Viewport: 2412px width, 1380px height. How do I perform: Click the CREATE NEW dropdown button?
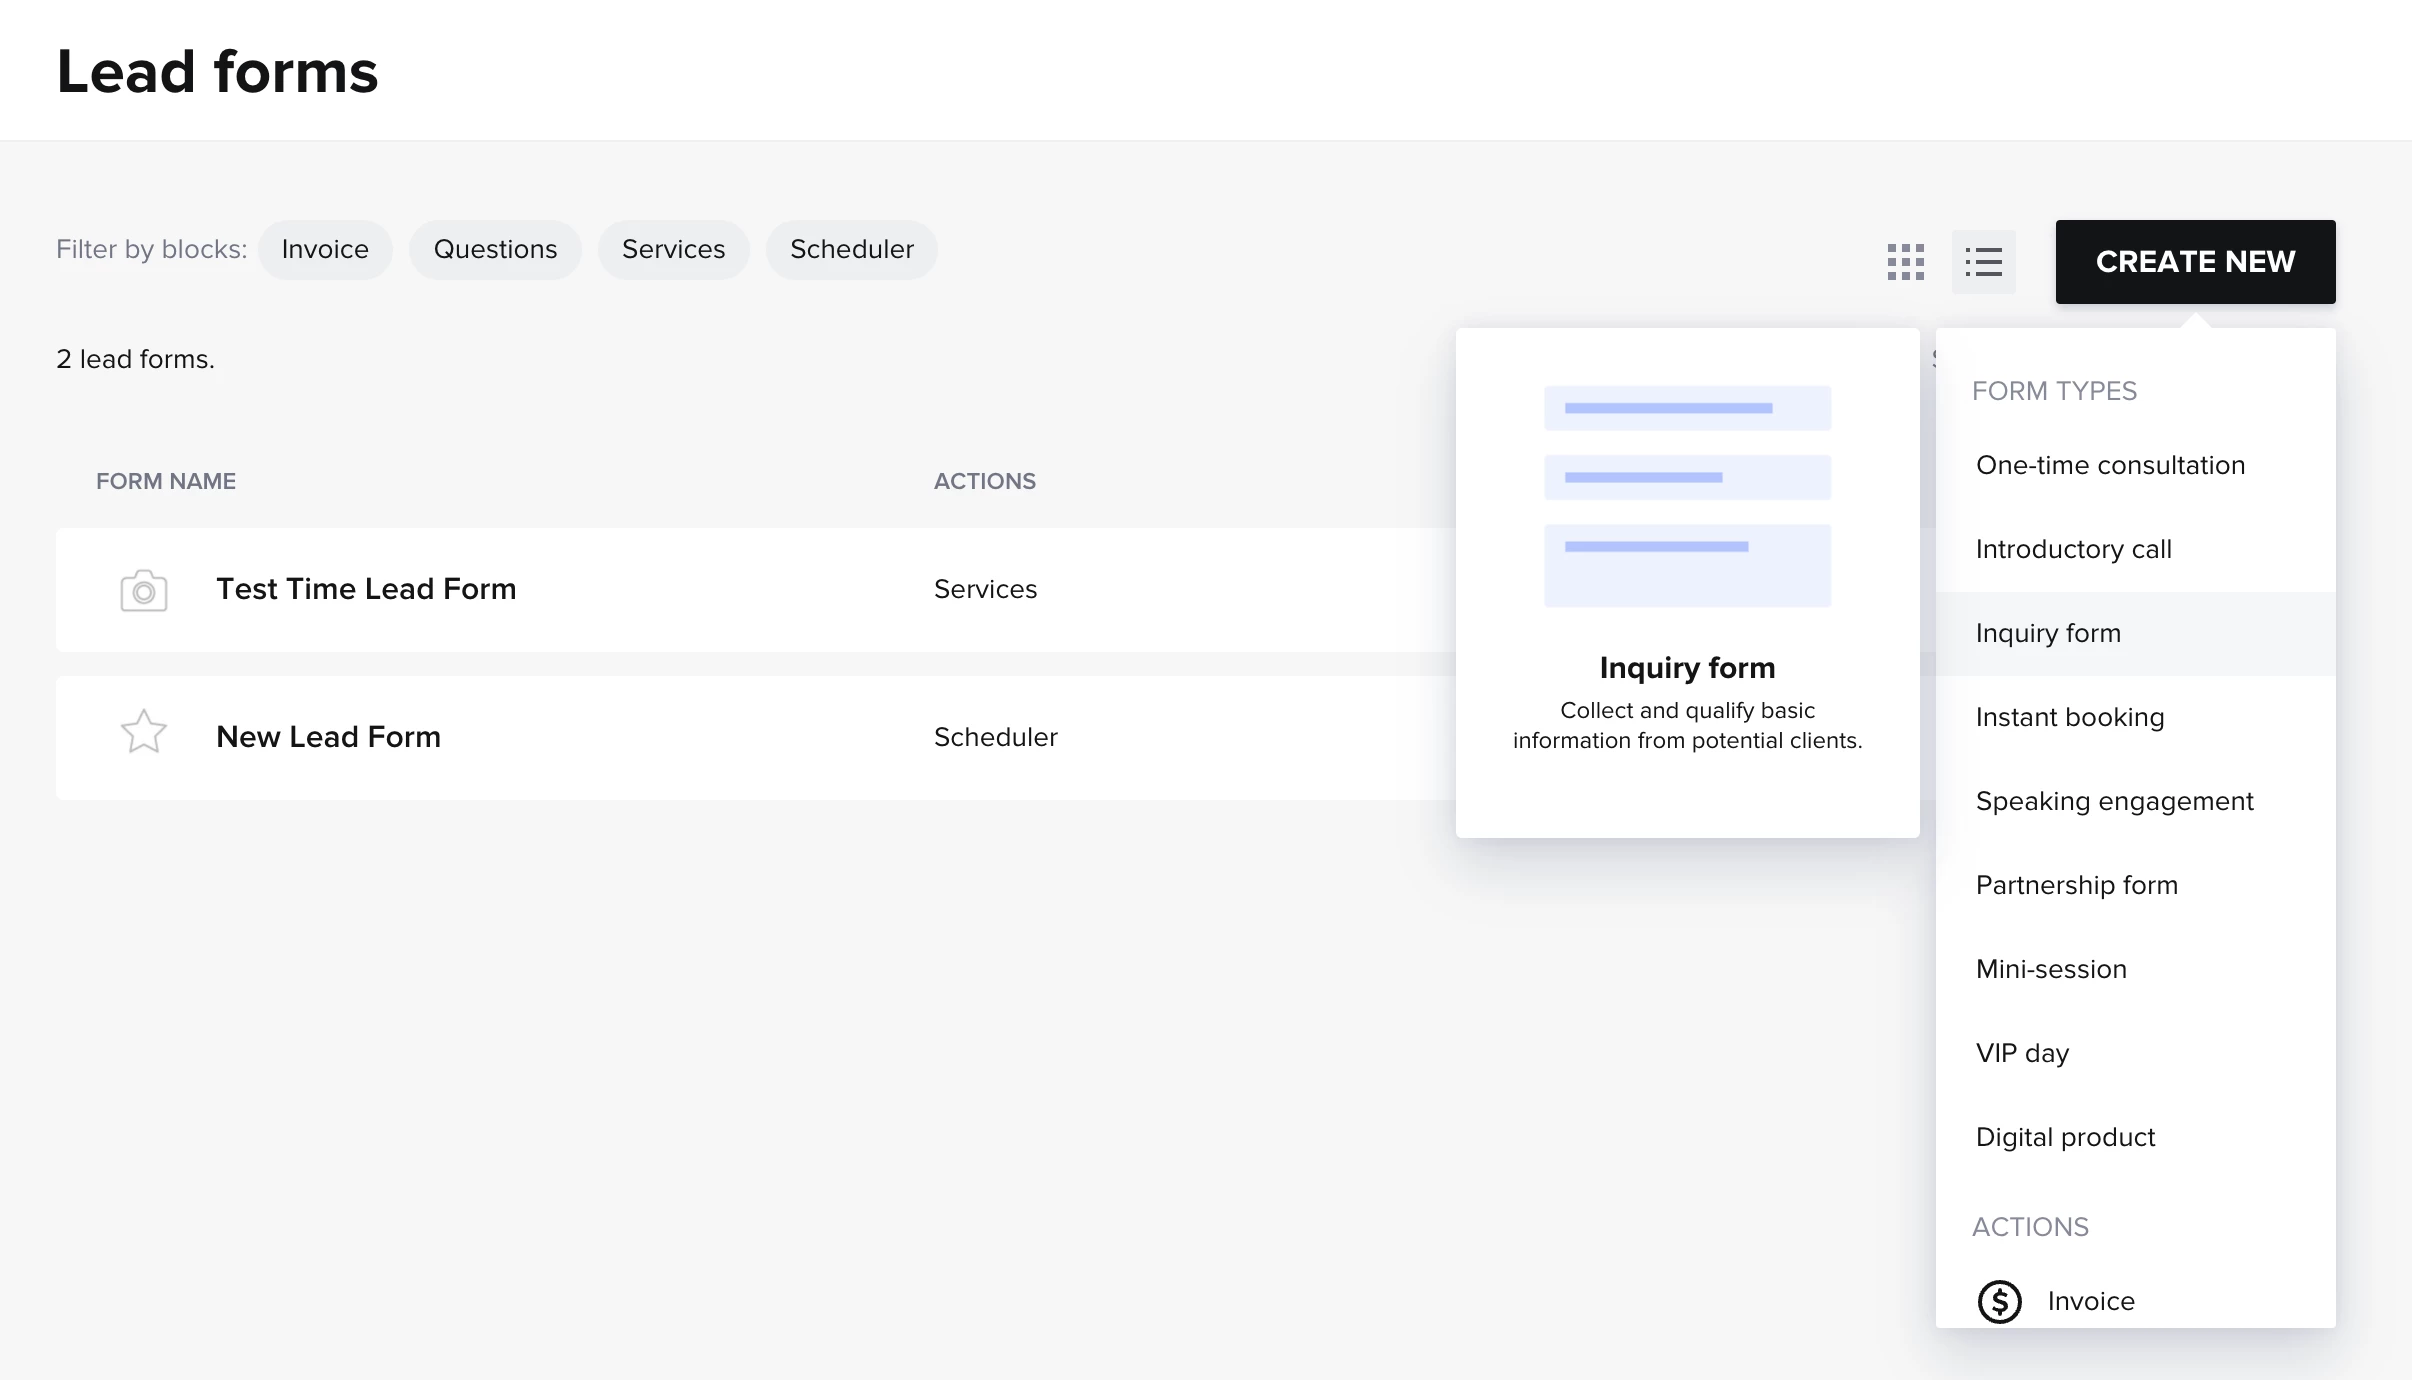tap(2195, 262)
